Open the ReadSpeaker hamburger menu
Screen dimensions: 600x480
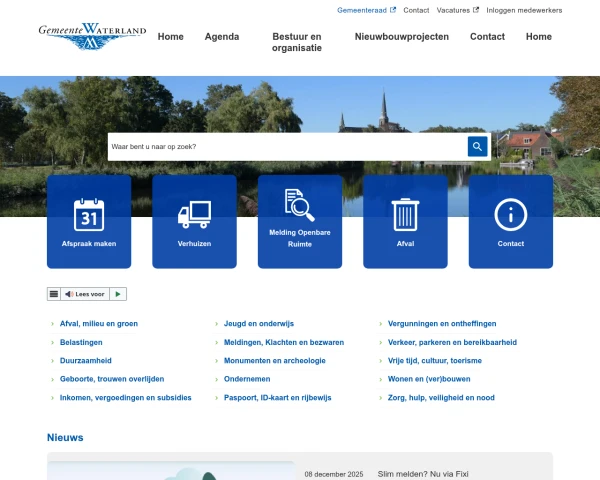click(54, 294)
